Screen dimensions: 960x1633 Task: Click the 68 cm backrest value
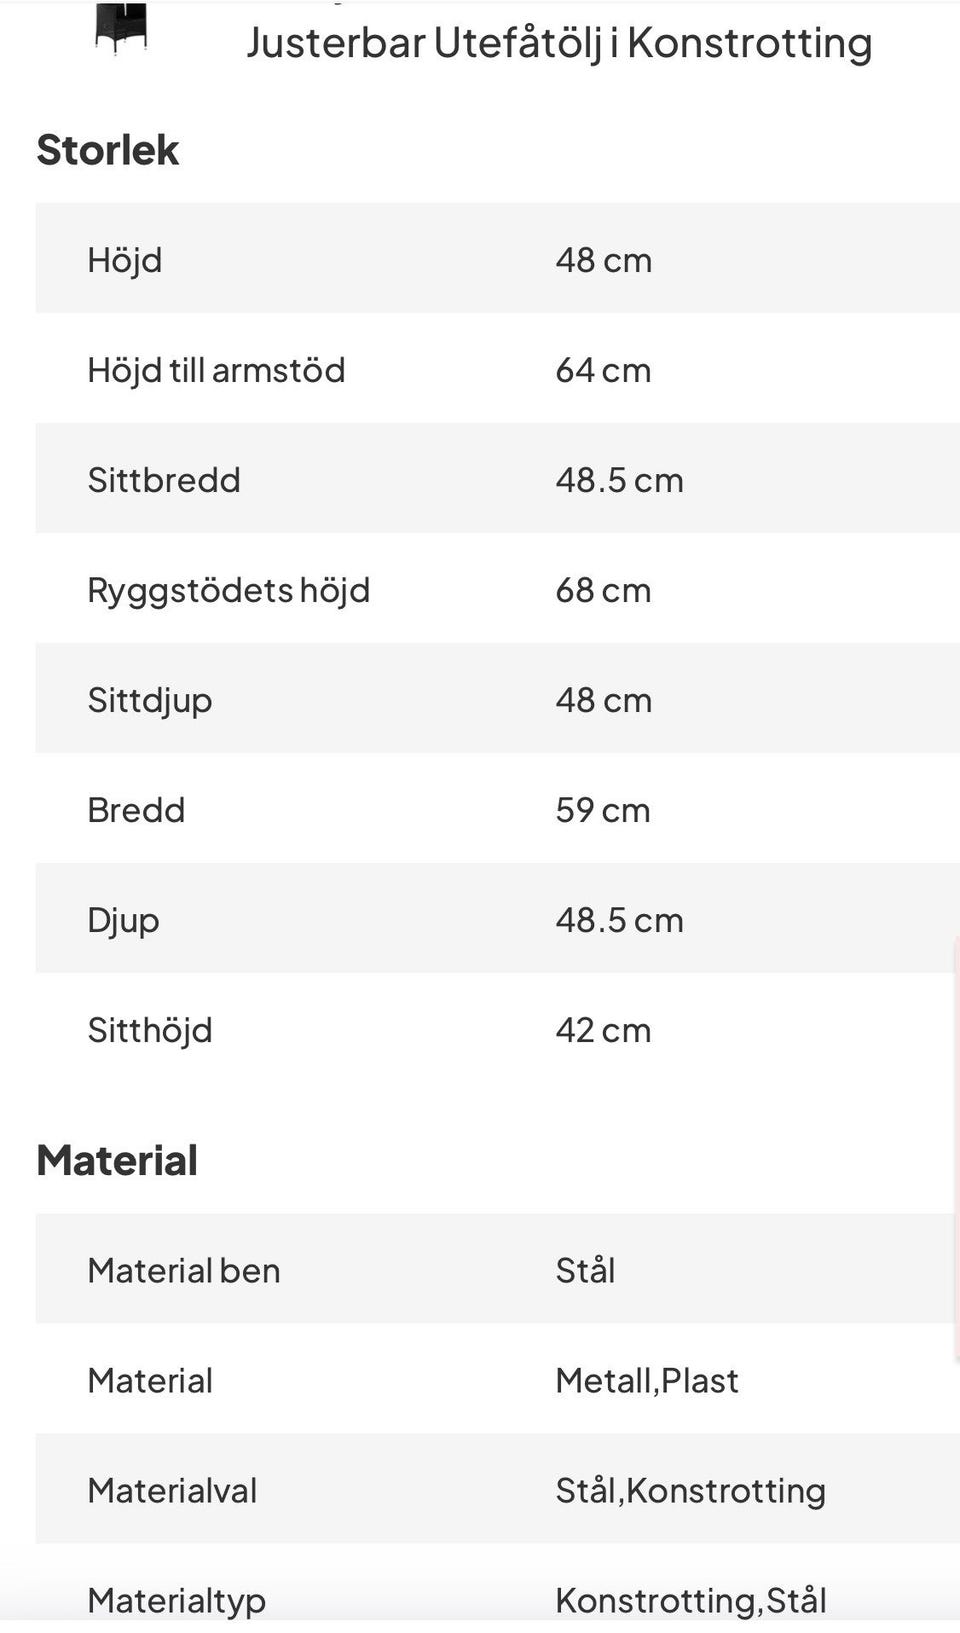click(x=603, y=590)
